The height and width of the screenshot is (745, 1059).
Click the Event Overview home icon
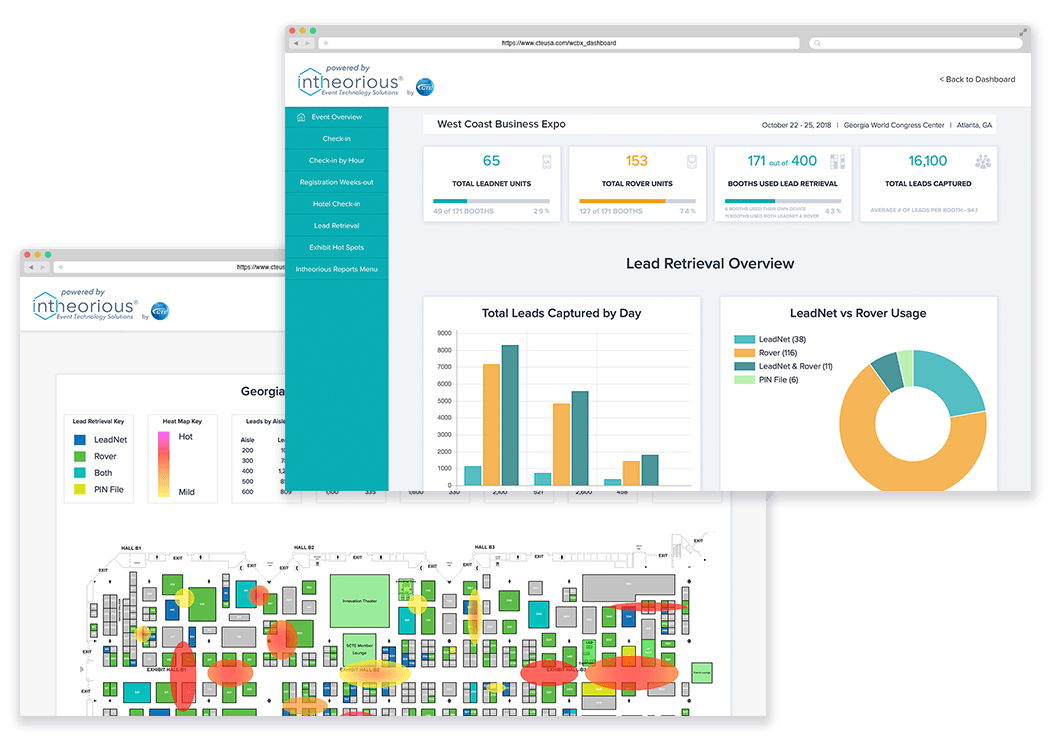pyautogui.click(x=301, y=117)
